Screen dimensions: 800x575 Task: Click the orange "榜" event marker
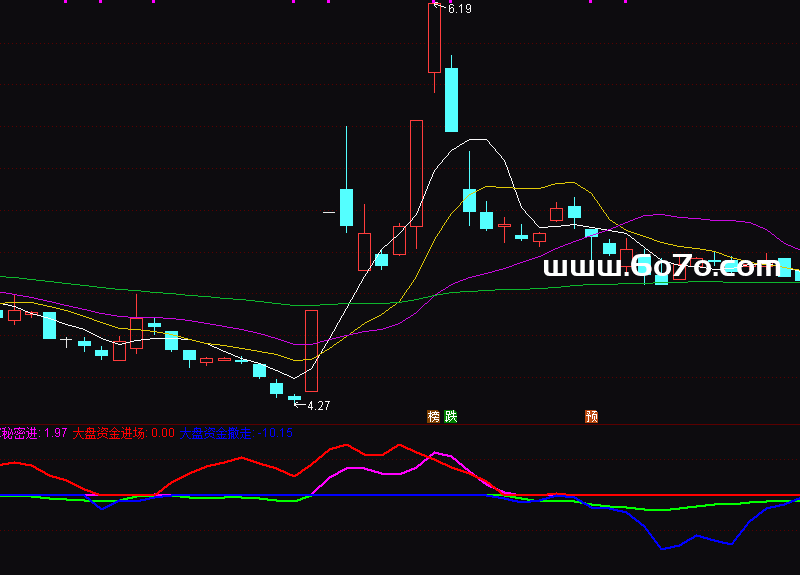click(x=434, y=416)
